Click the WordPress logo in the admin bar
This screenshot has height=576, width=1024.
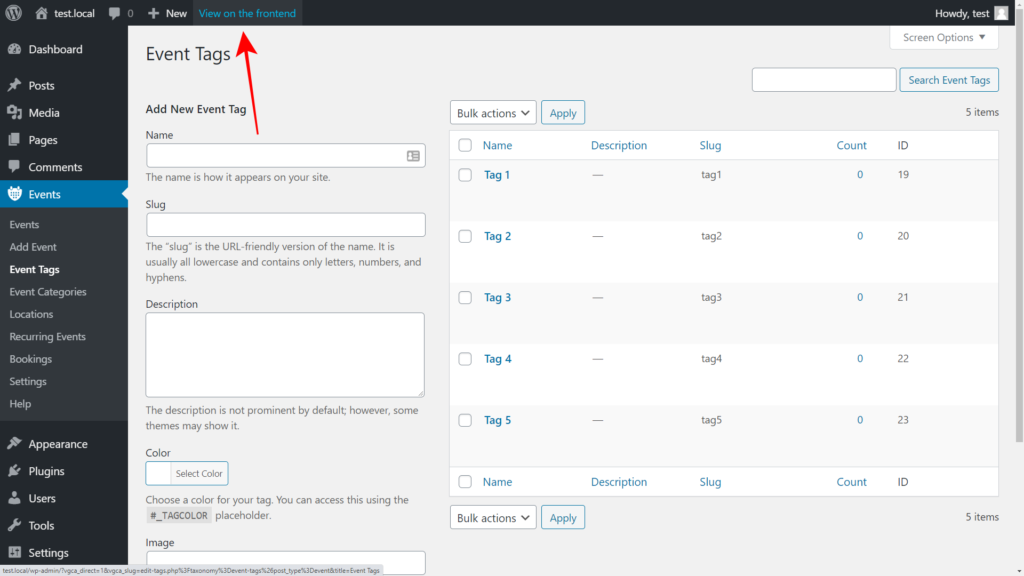coord(11,13)
